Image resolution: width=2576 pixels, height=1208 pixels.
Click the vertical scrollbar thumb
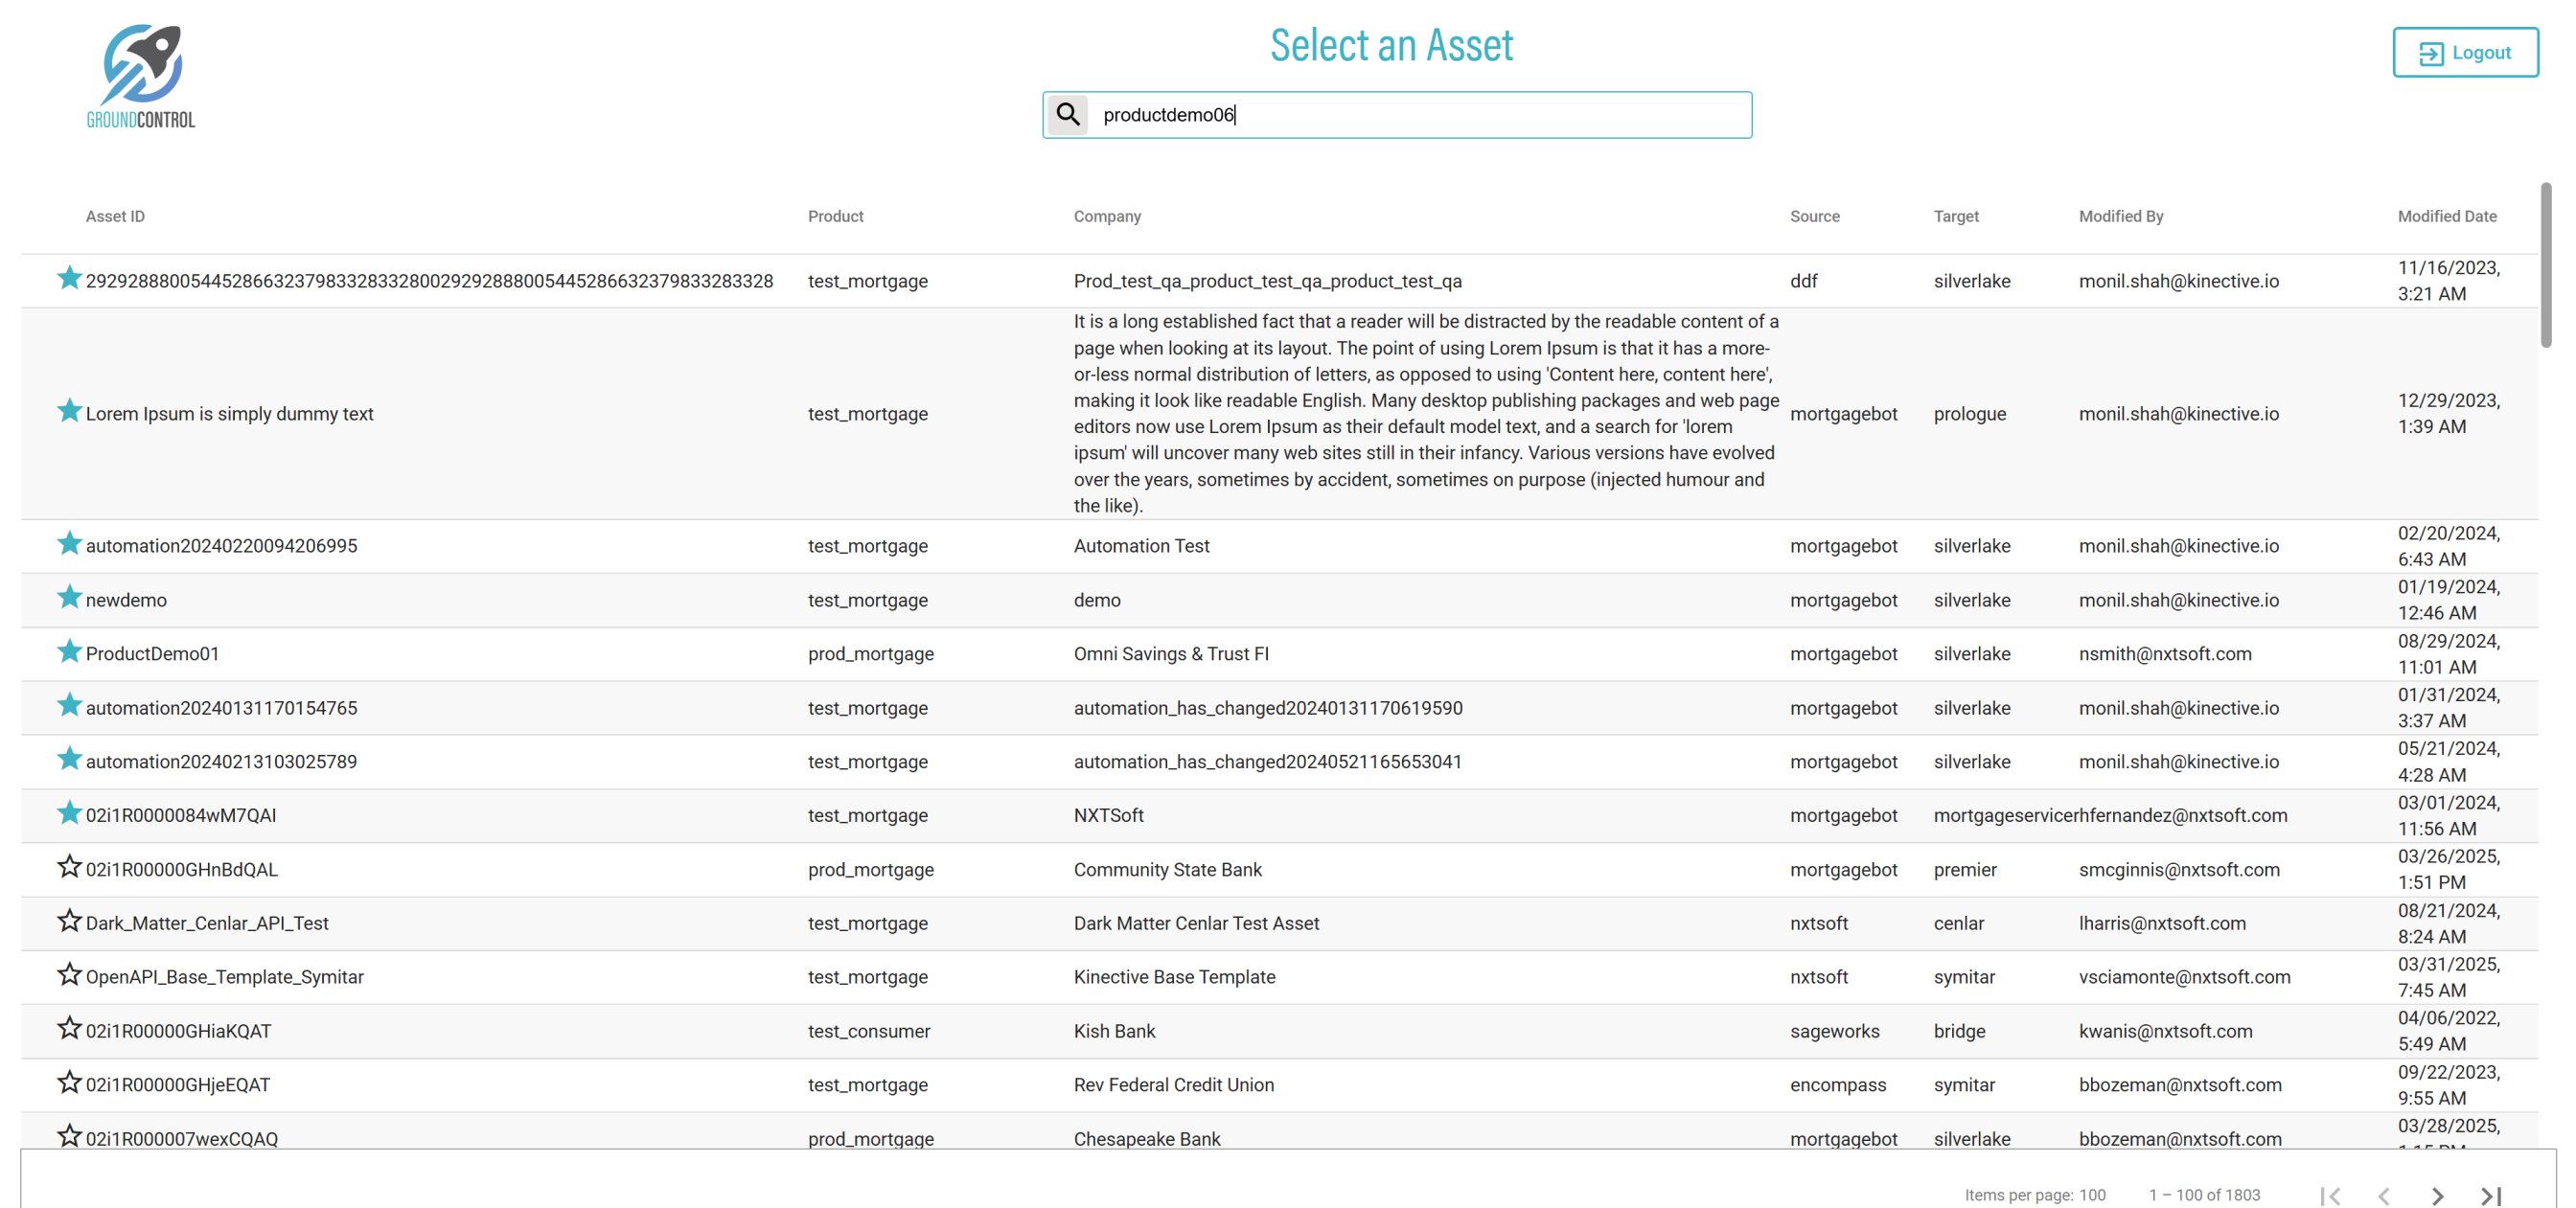click(x=2545, y=265)
